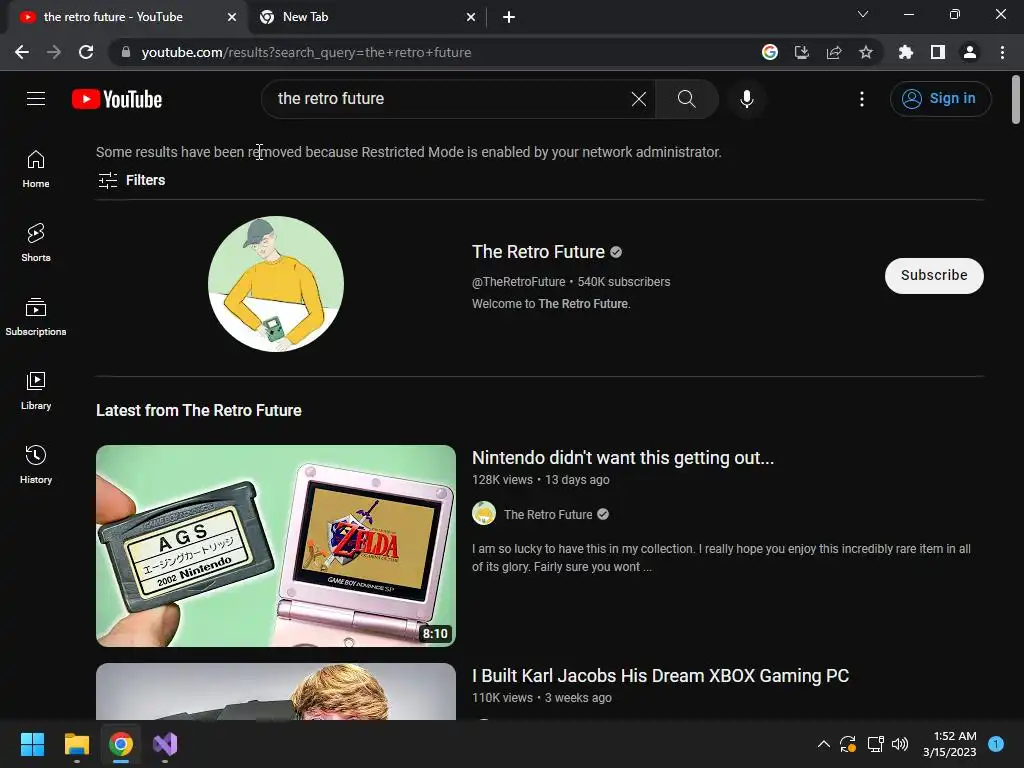This screenshot has height=768, width=1024.
Task: Click the '540K subscribers' text
Action: [x=624, y=282]
